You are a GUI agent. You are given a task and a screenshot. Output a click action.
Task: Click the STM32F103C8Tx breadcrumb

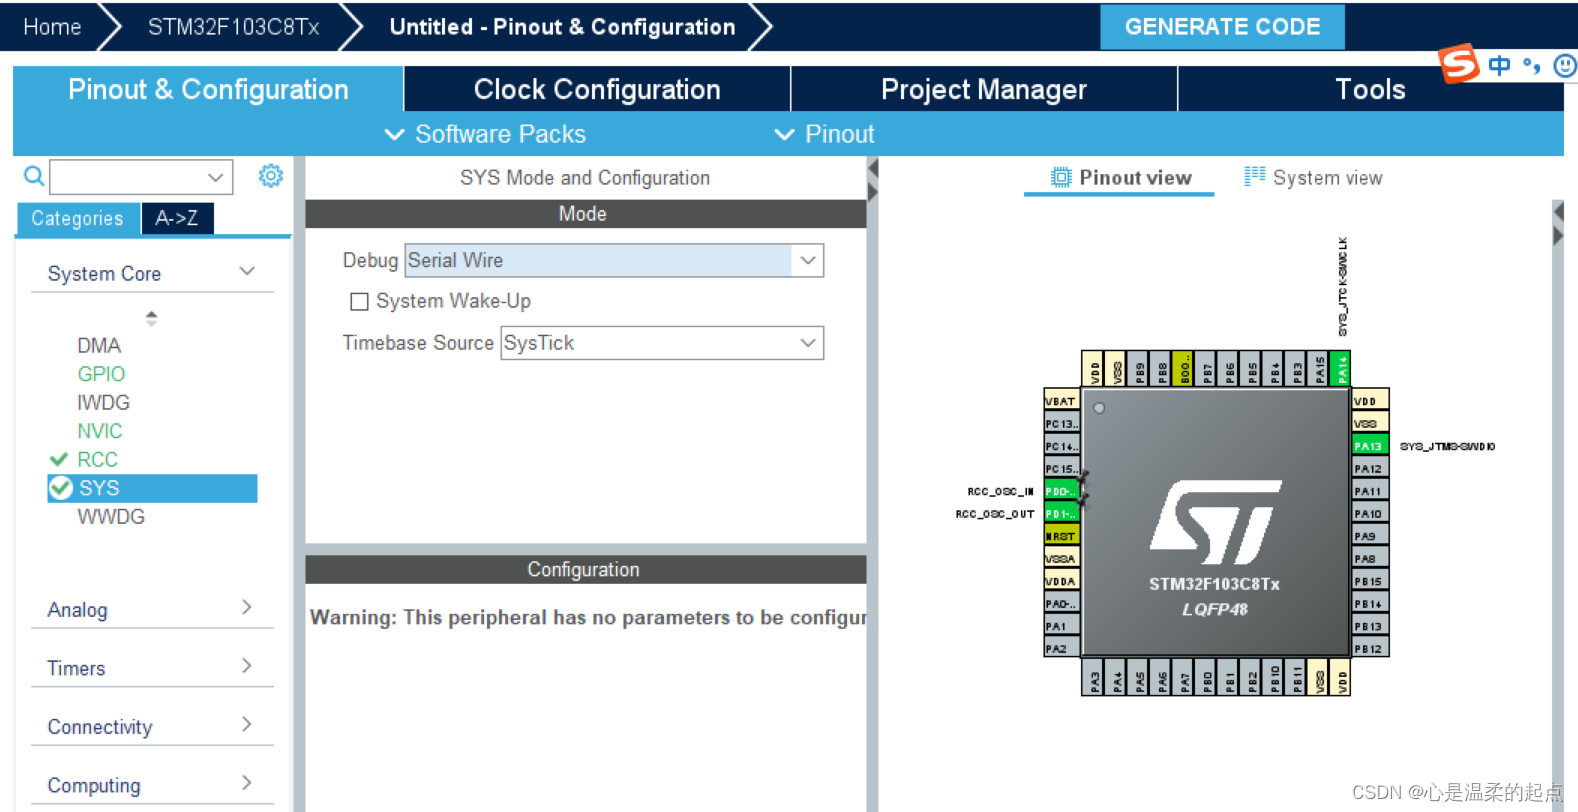[x=233, y=27]
